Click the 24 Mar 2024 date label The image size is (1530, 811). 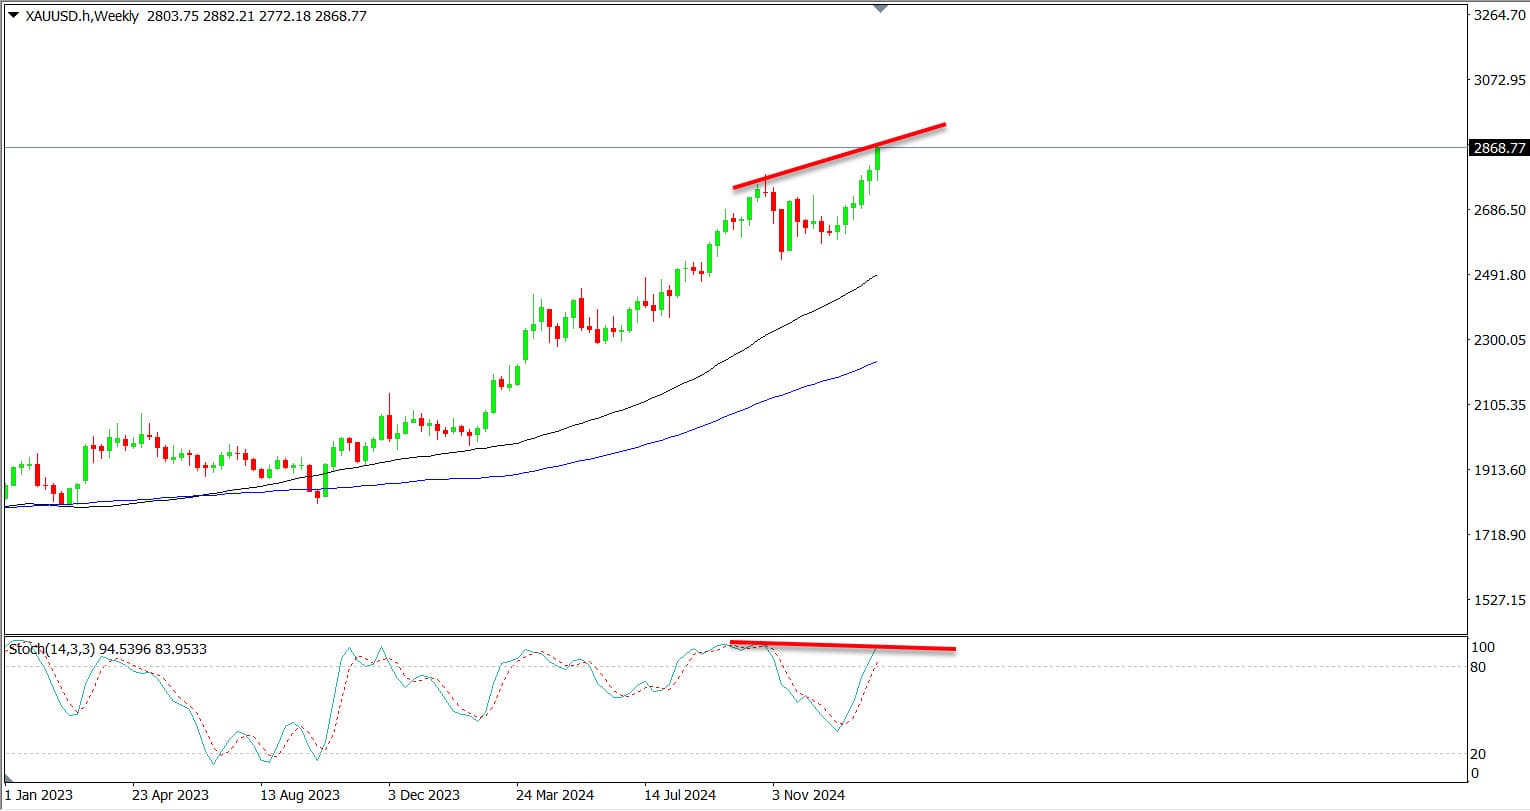555,795
